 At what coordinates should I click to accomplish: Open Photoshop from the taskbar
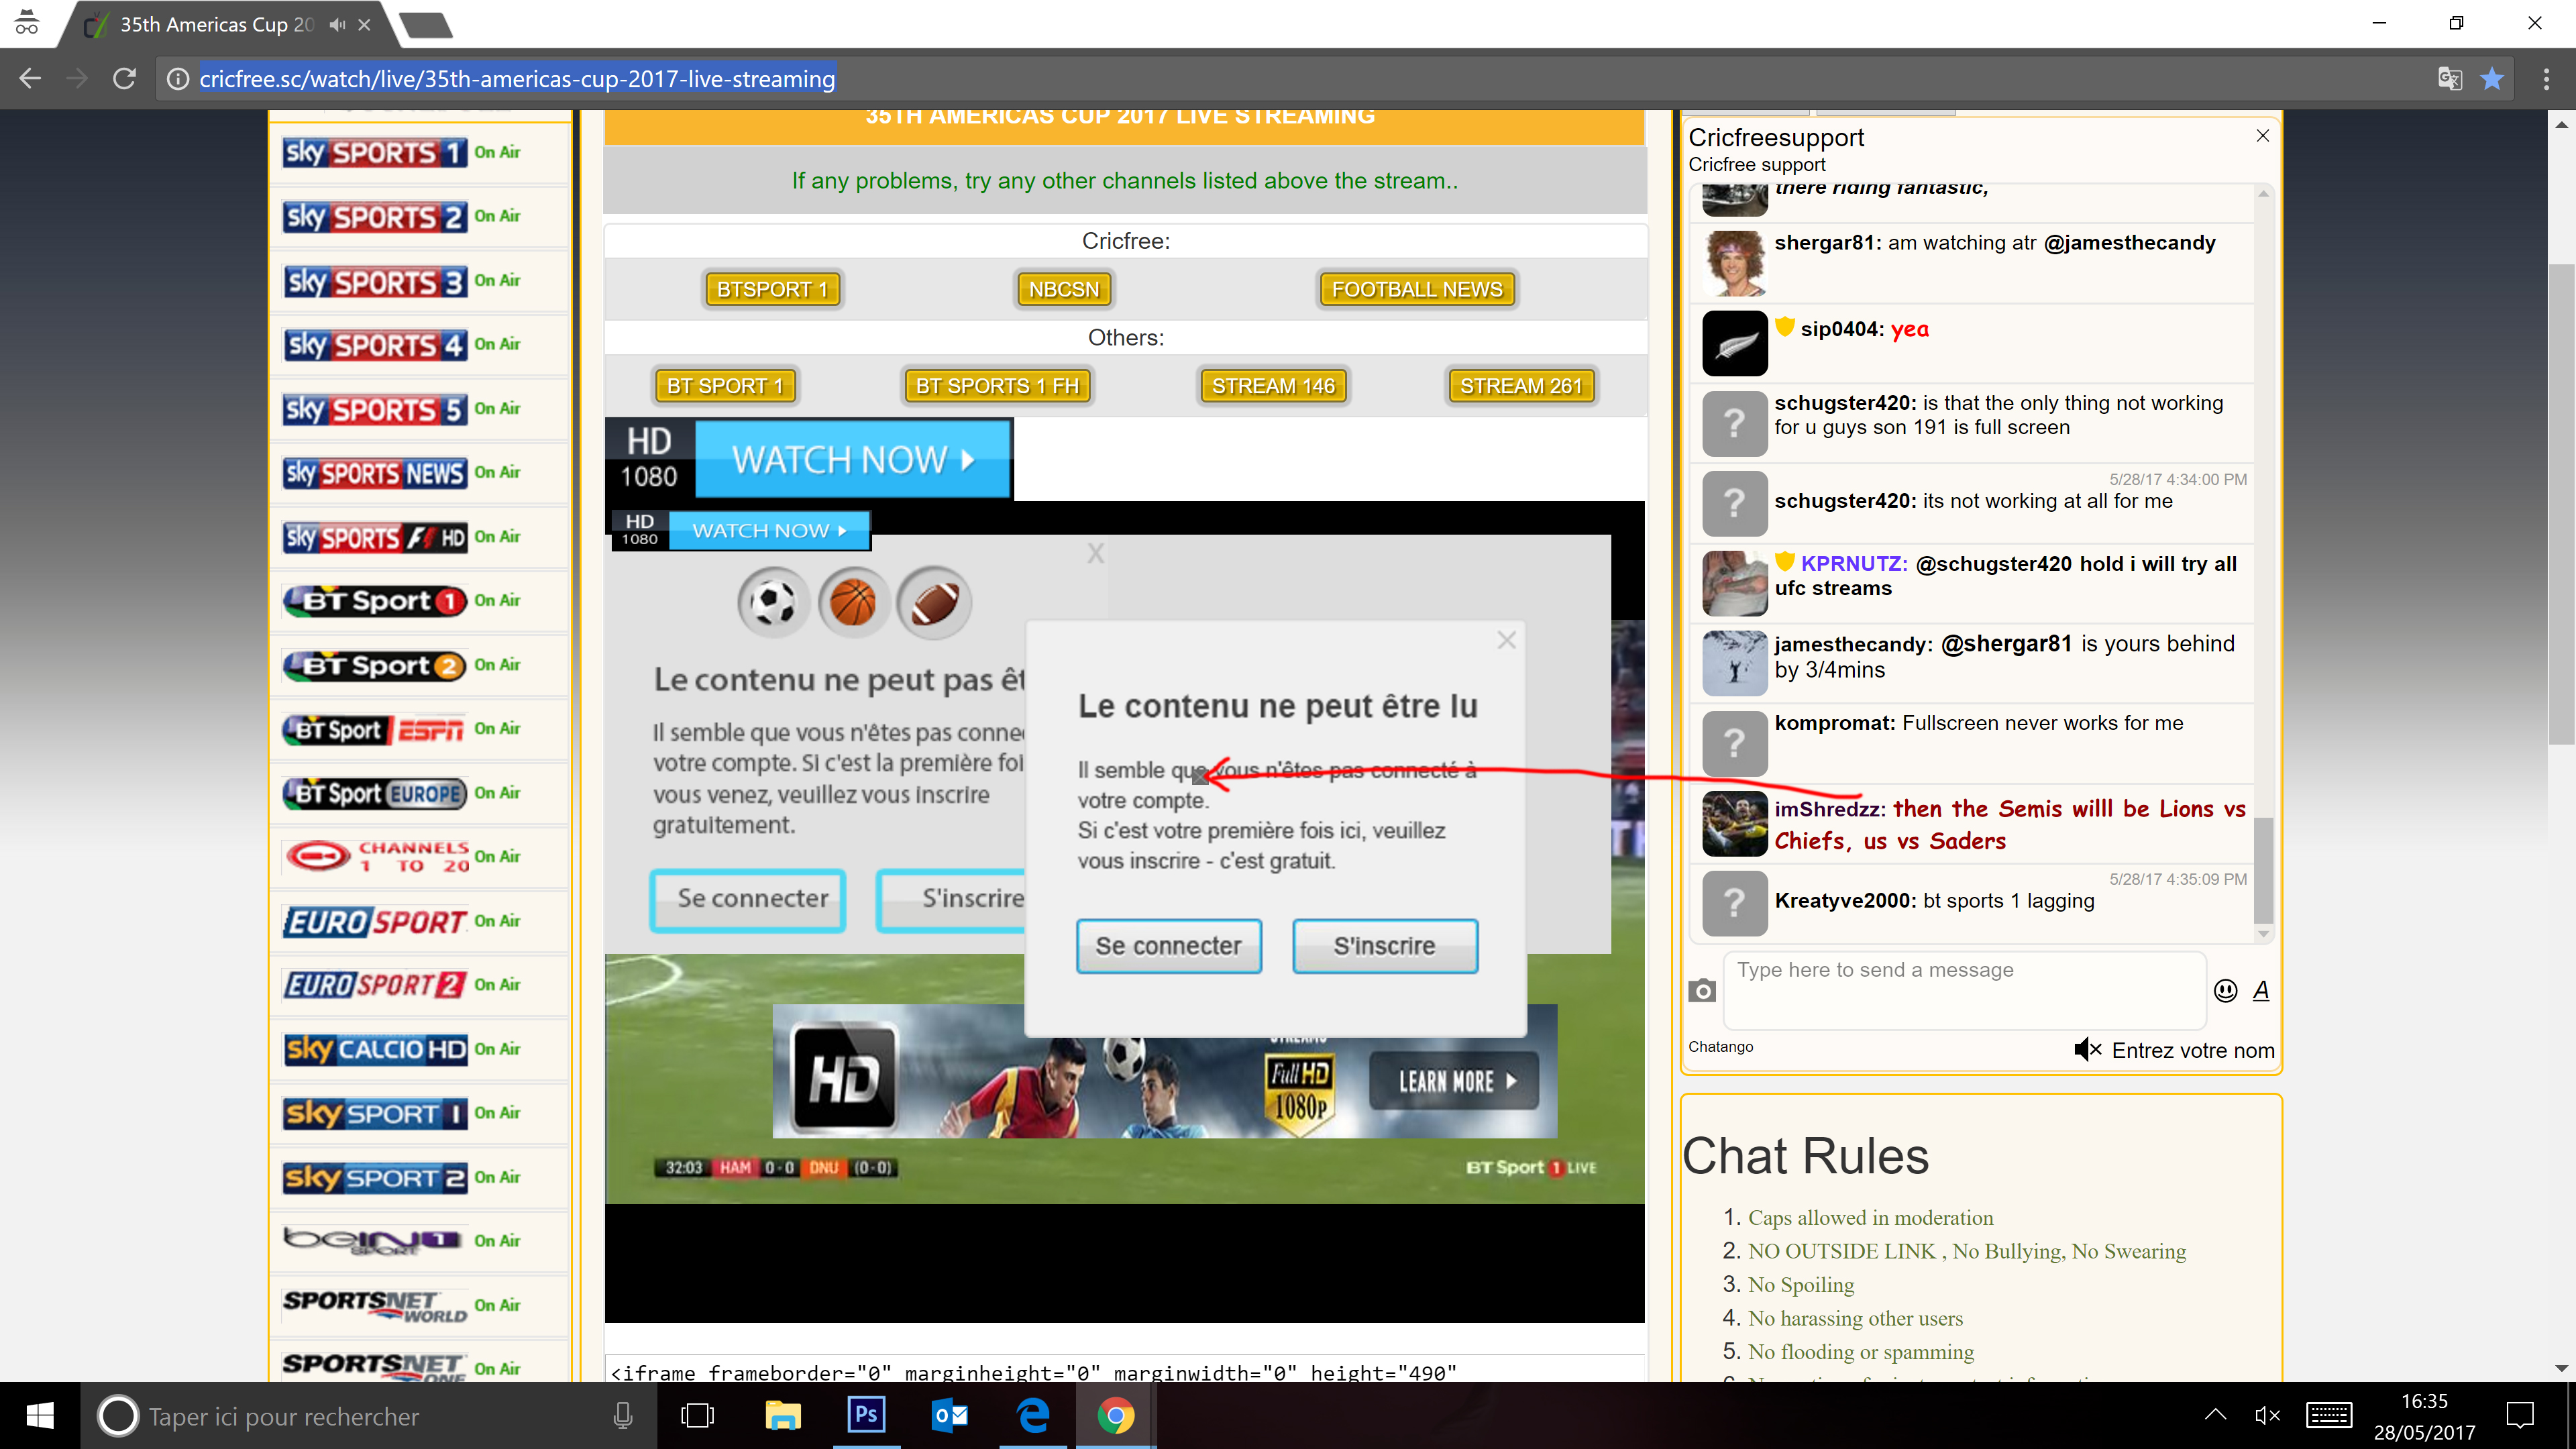pos(866,1416)
